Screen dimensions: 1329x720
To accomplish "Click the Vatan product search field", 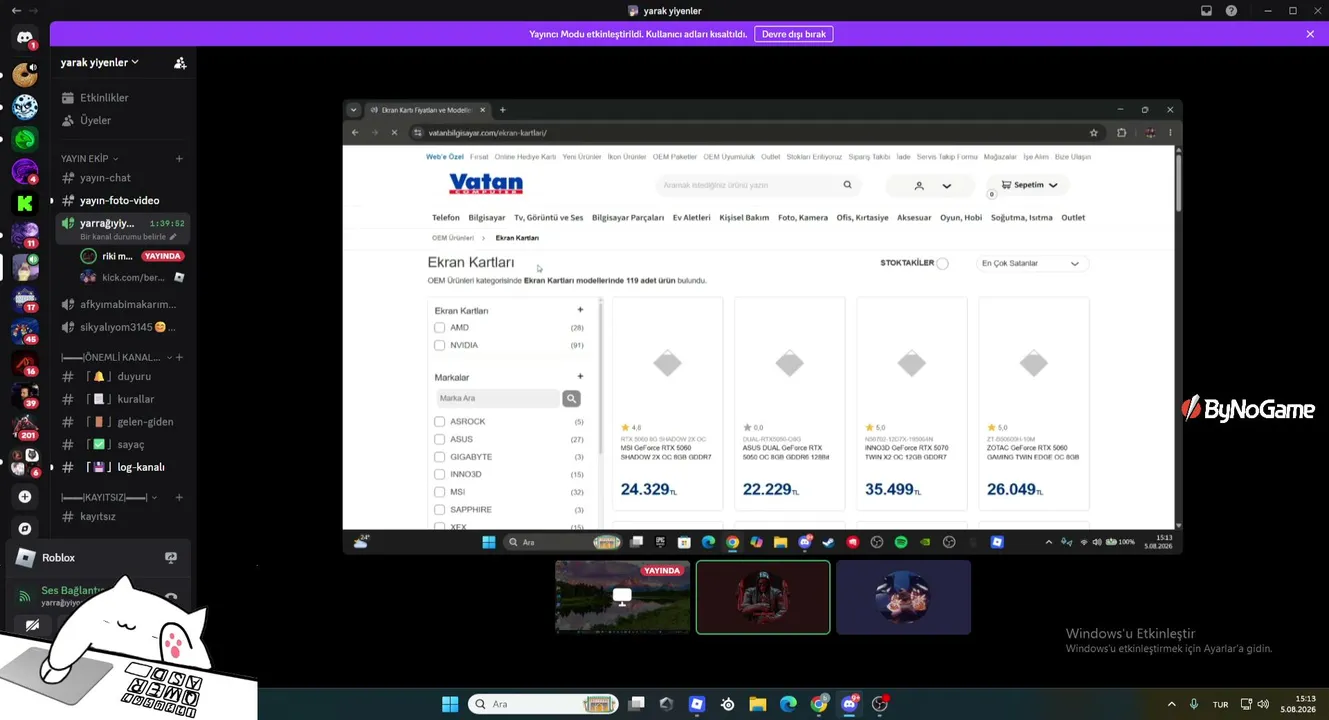I will tap(757, 185).
